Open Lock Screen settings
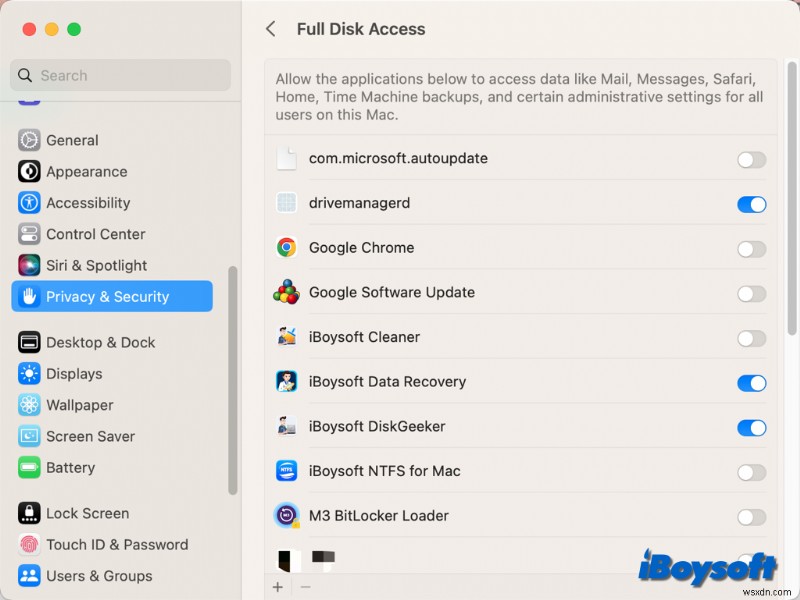 112,513
